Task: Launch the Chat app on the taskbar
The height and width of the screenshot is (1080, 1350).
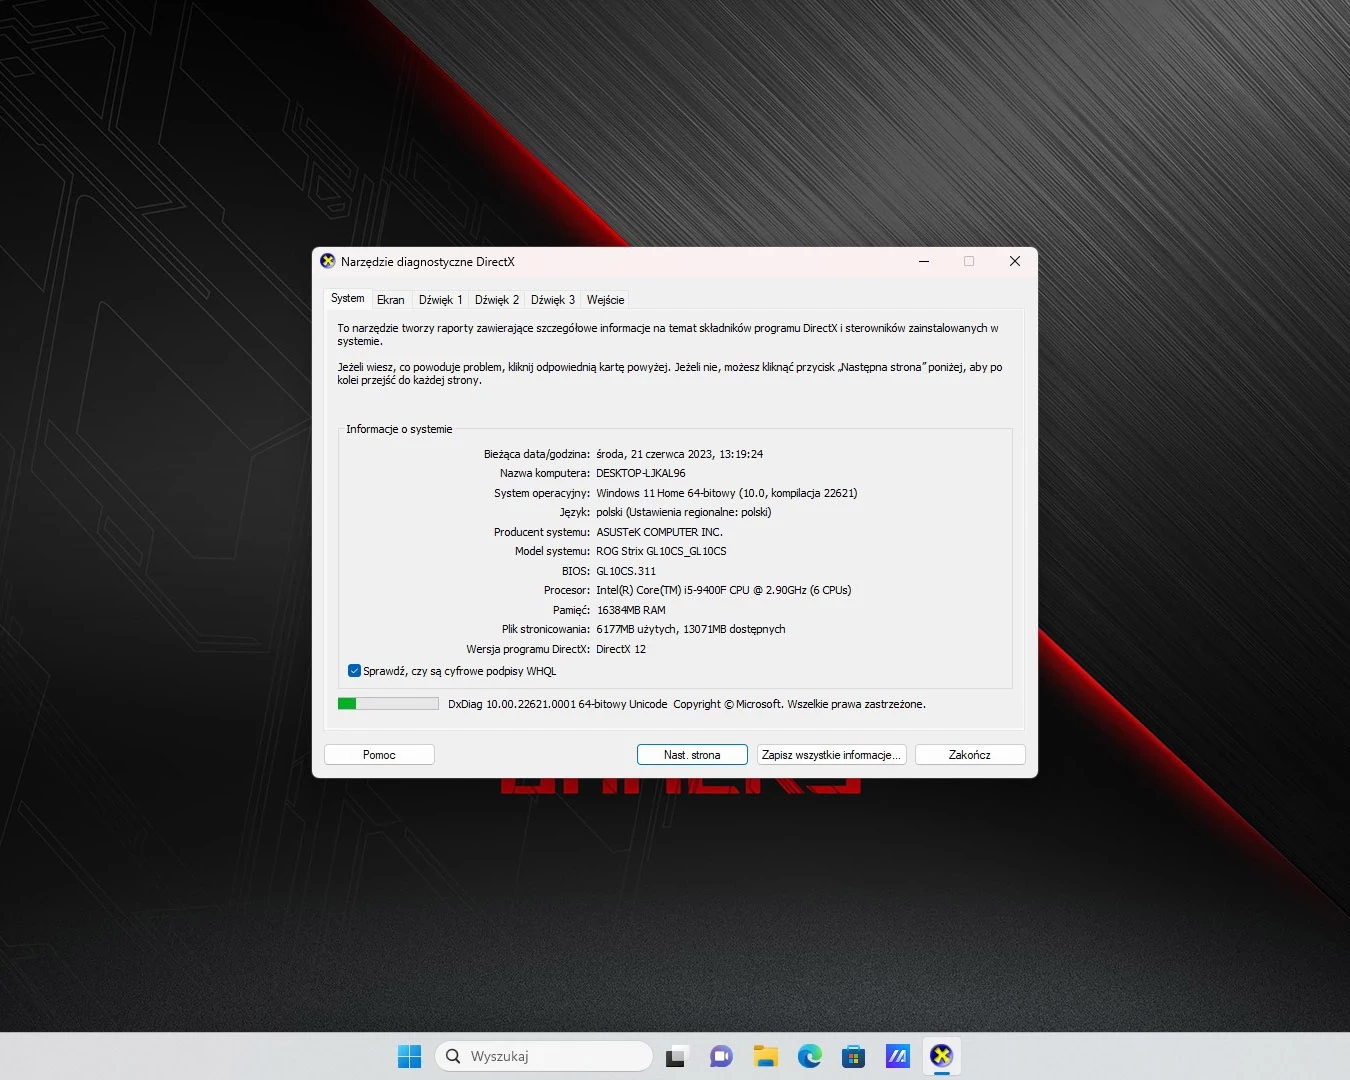Action: click(x=721, y=1056)
